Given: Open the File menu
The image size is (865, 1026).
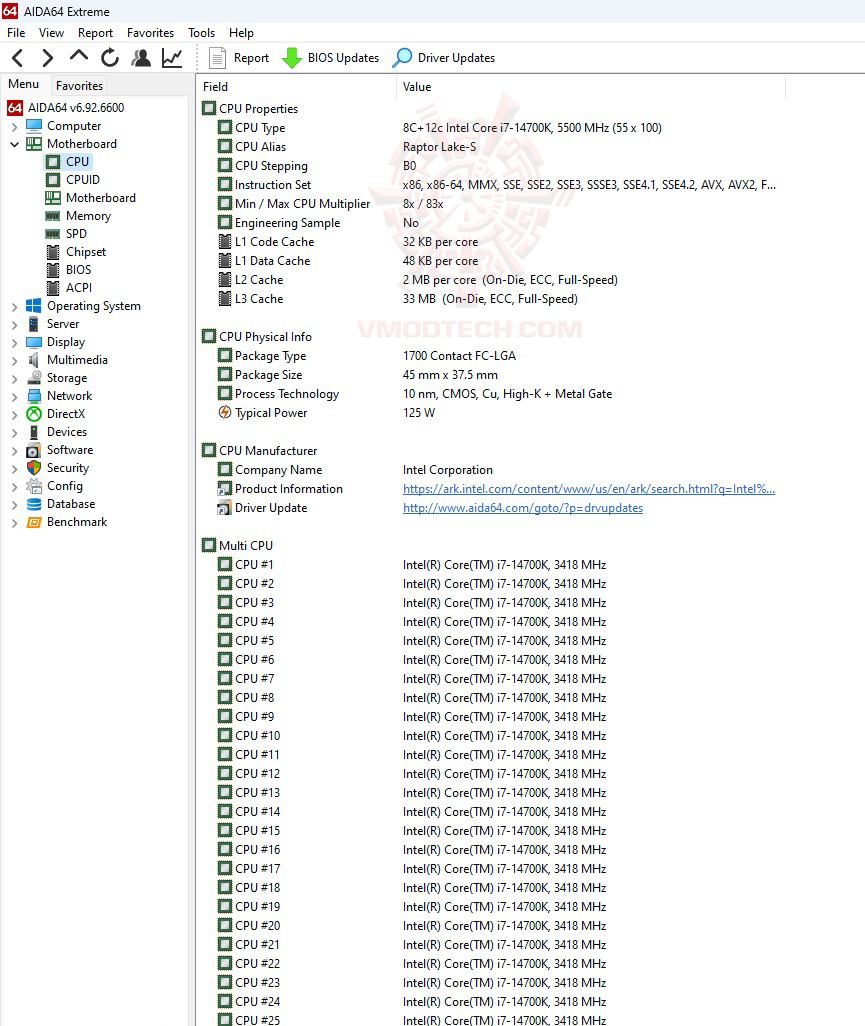Looking at the screenshot, I should (x=16, y=33).
